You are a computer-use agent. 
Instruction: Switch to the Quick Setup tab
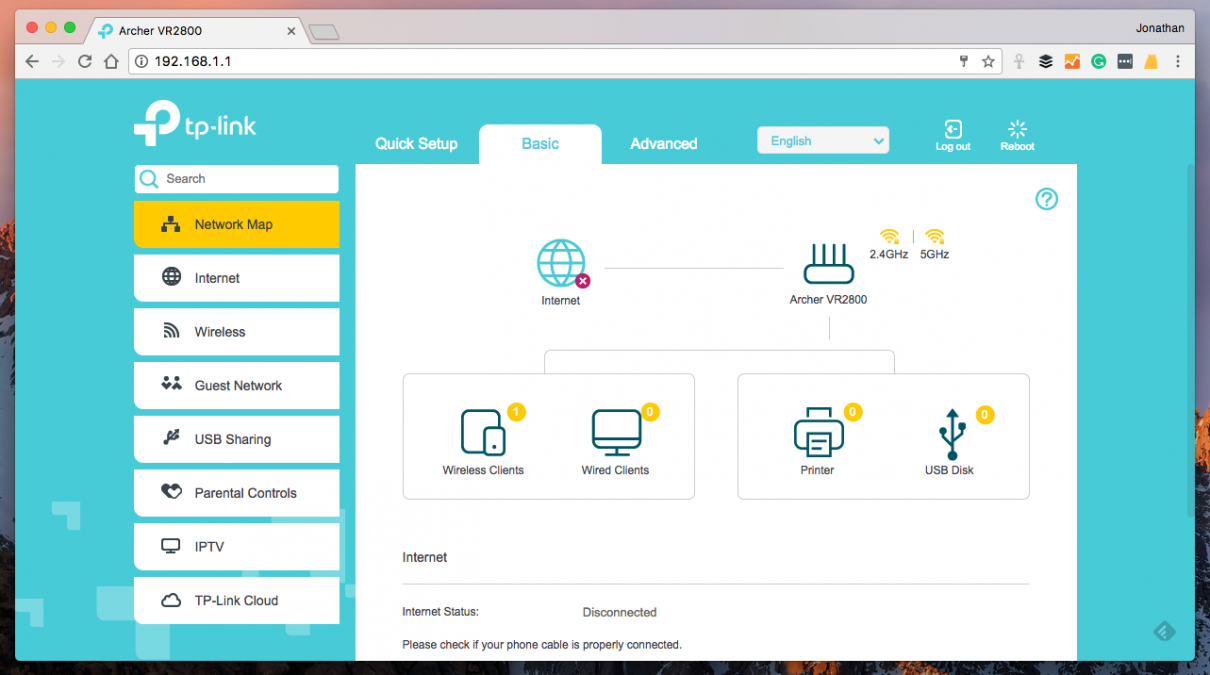tap(416, 144)
